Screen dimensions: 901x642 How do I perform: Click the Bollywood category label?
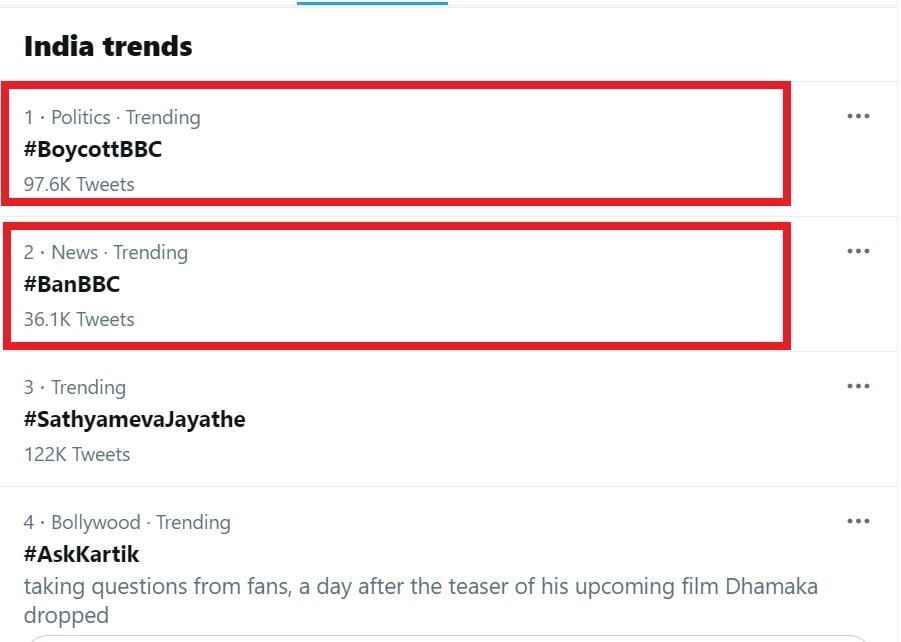tap(97, 522)
